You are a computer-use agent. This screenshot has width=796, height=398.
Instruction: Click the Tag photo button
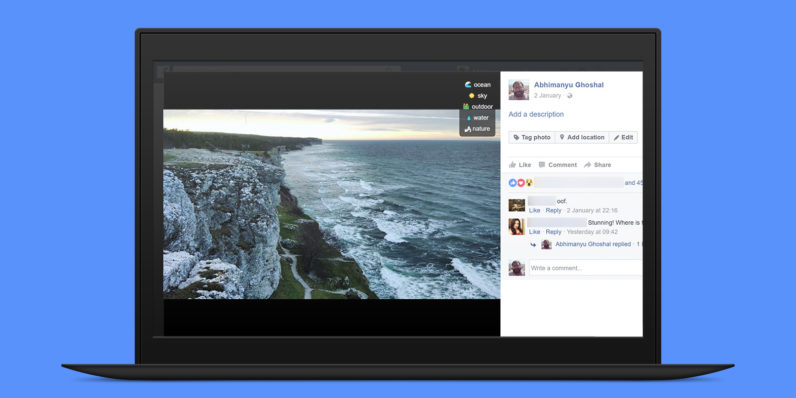[532, 138]
